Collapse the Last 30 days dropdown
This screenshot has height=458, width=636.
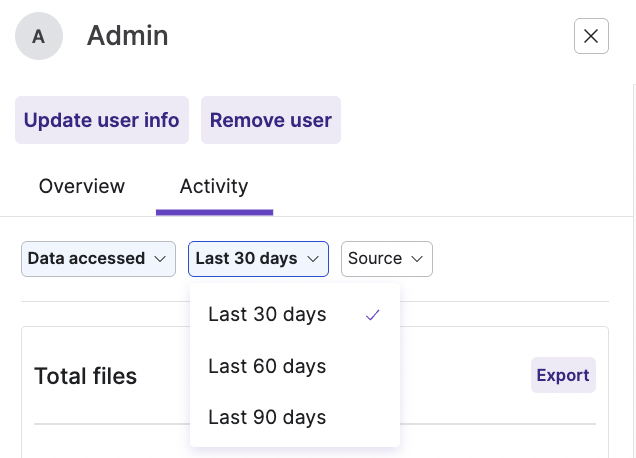(258, 259)
